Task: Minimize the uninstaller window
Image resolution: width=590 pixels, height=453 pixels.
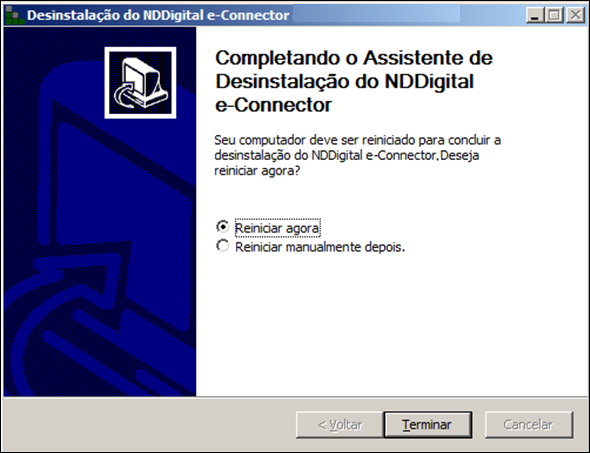Action: coord(535,15)
